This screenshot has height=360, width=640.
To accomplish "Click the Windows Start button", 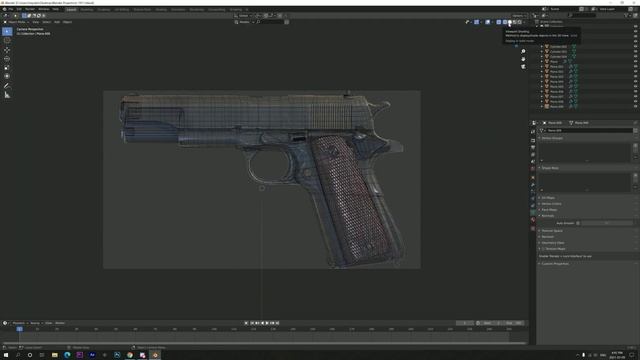I will 6,355.
